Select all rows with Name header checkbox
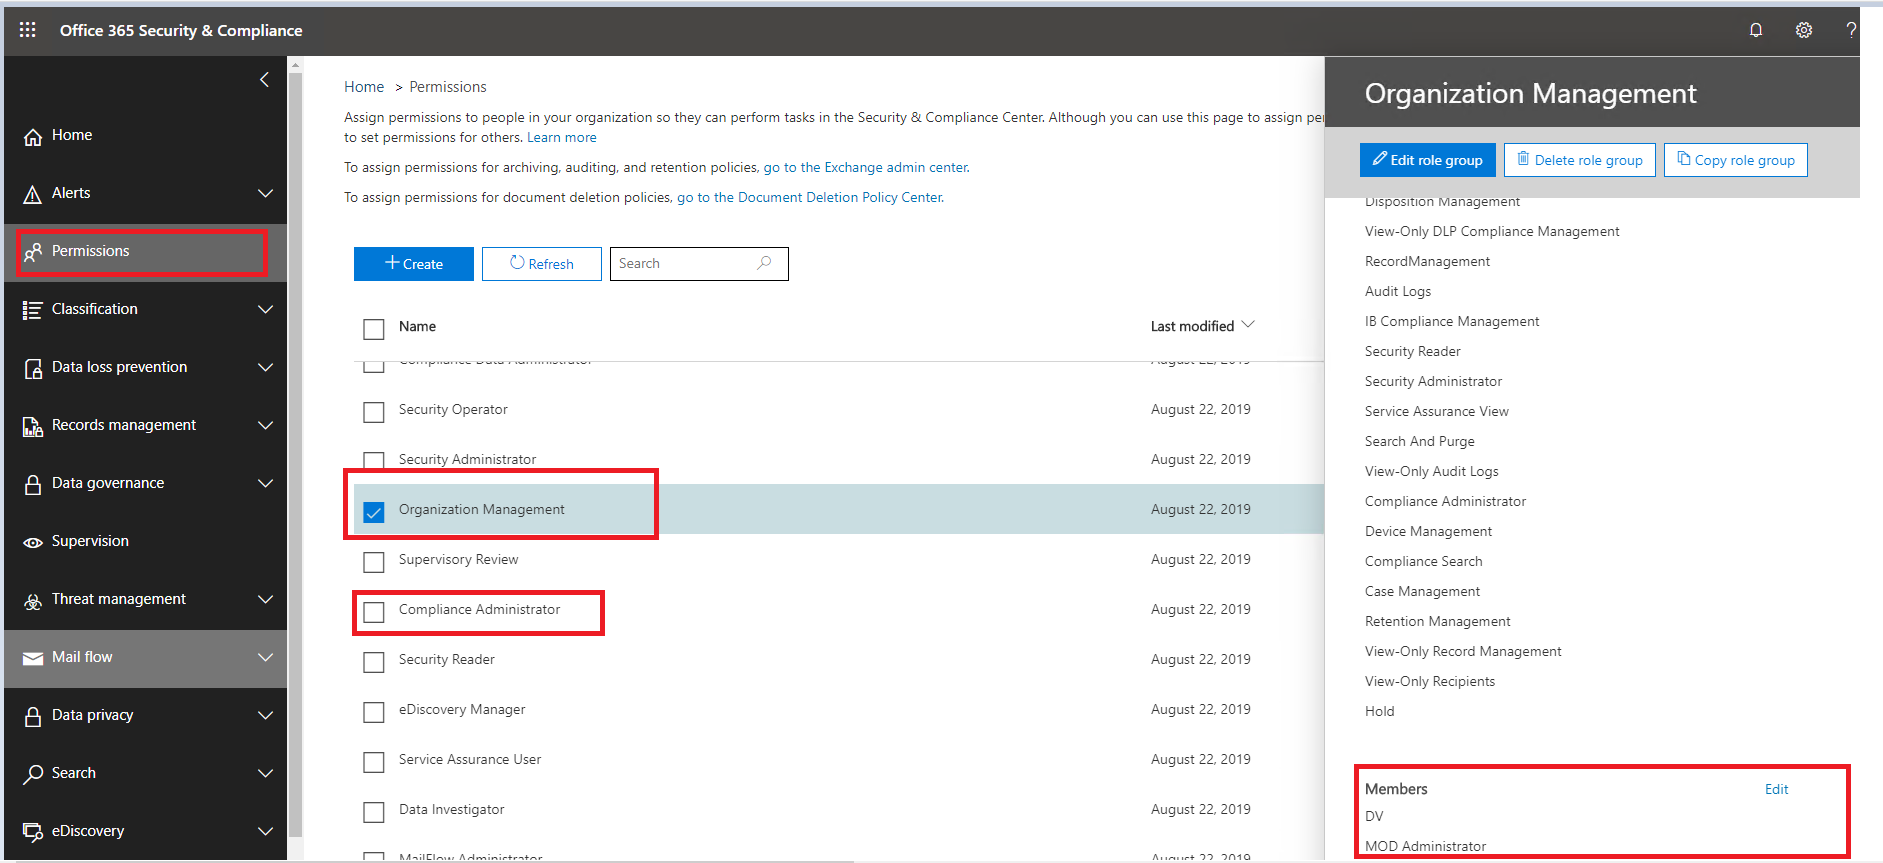 tap(374, 329)
